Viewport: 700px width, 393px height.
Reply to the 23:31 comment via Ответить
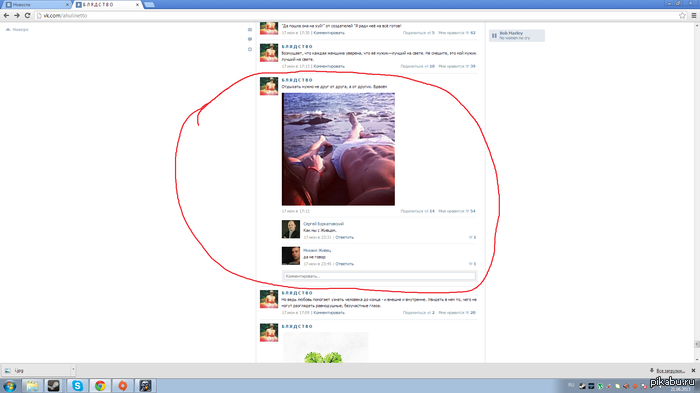click(x=344, y=237)
